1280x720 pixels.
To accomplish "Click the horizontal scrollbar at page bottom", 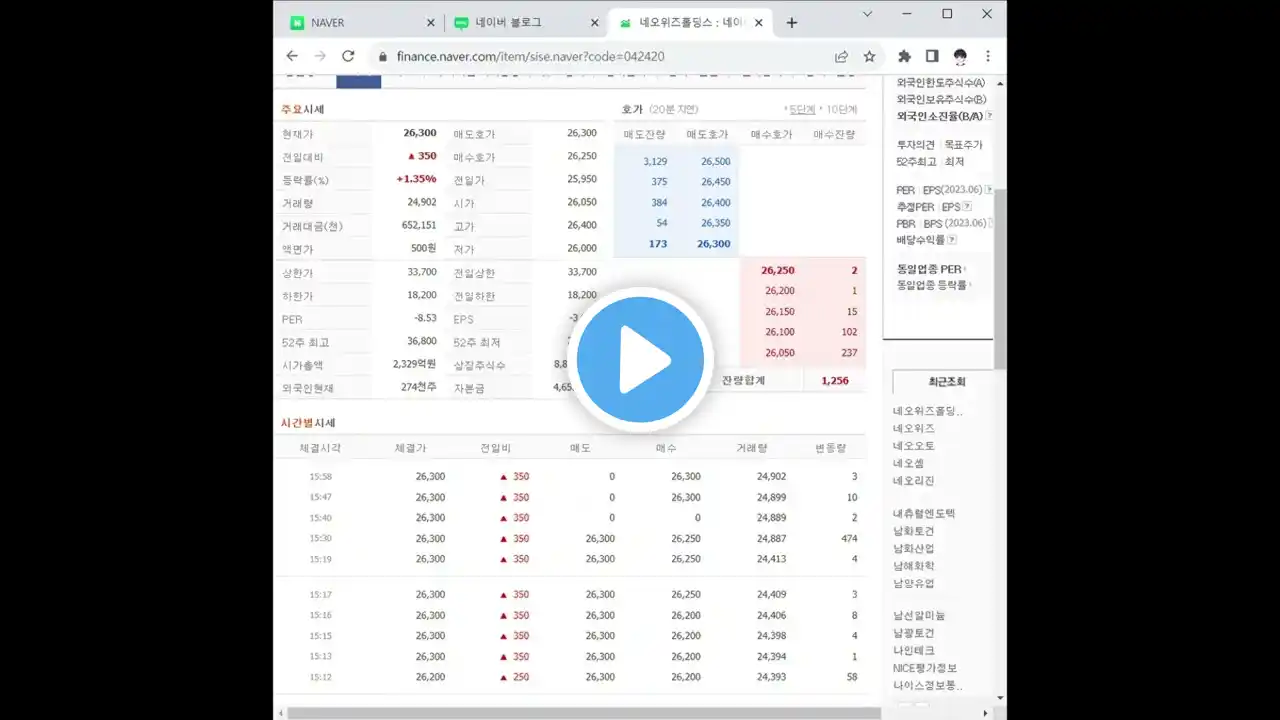I will 584,713.
